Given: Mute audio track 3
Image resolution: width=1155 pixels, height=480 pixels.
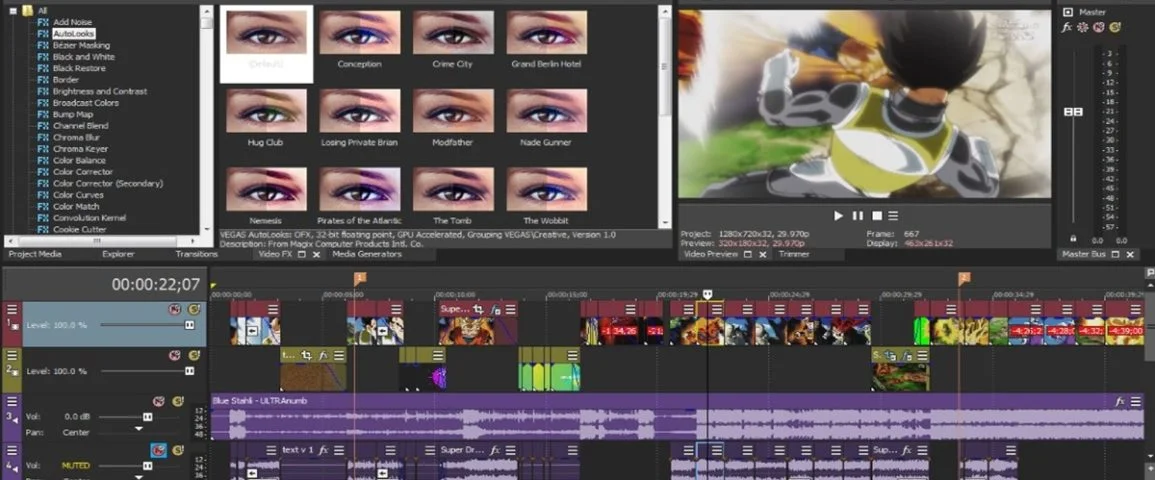Looking at the screenshot, I should point(158,401).
